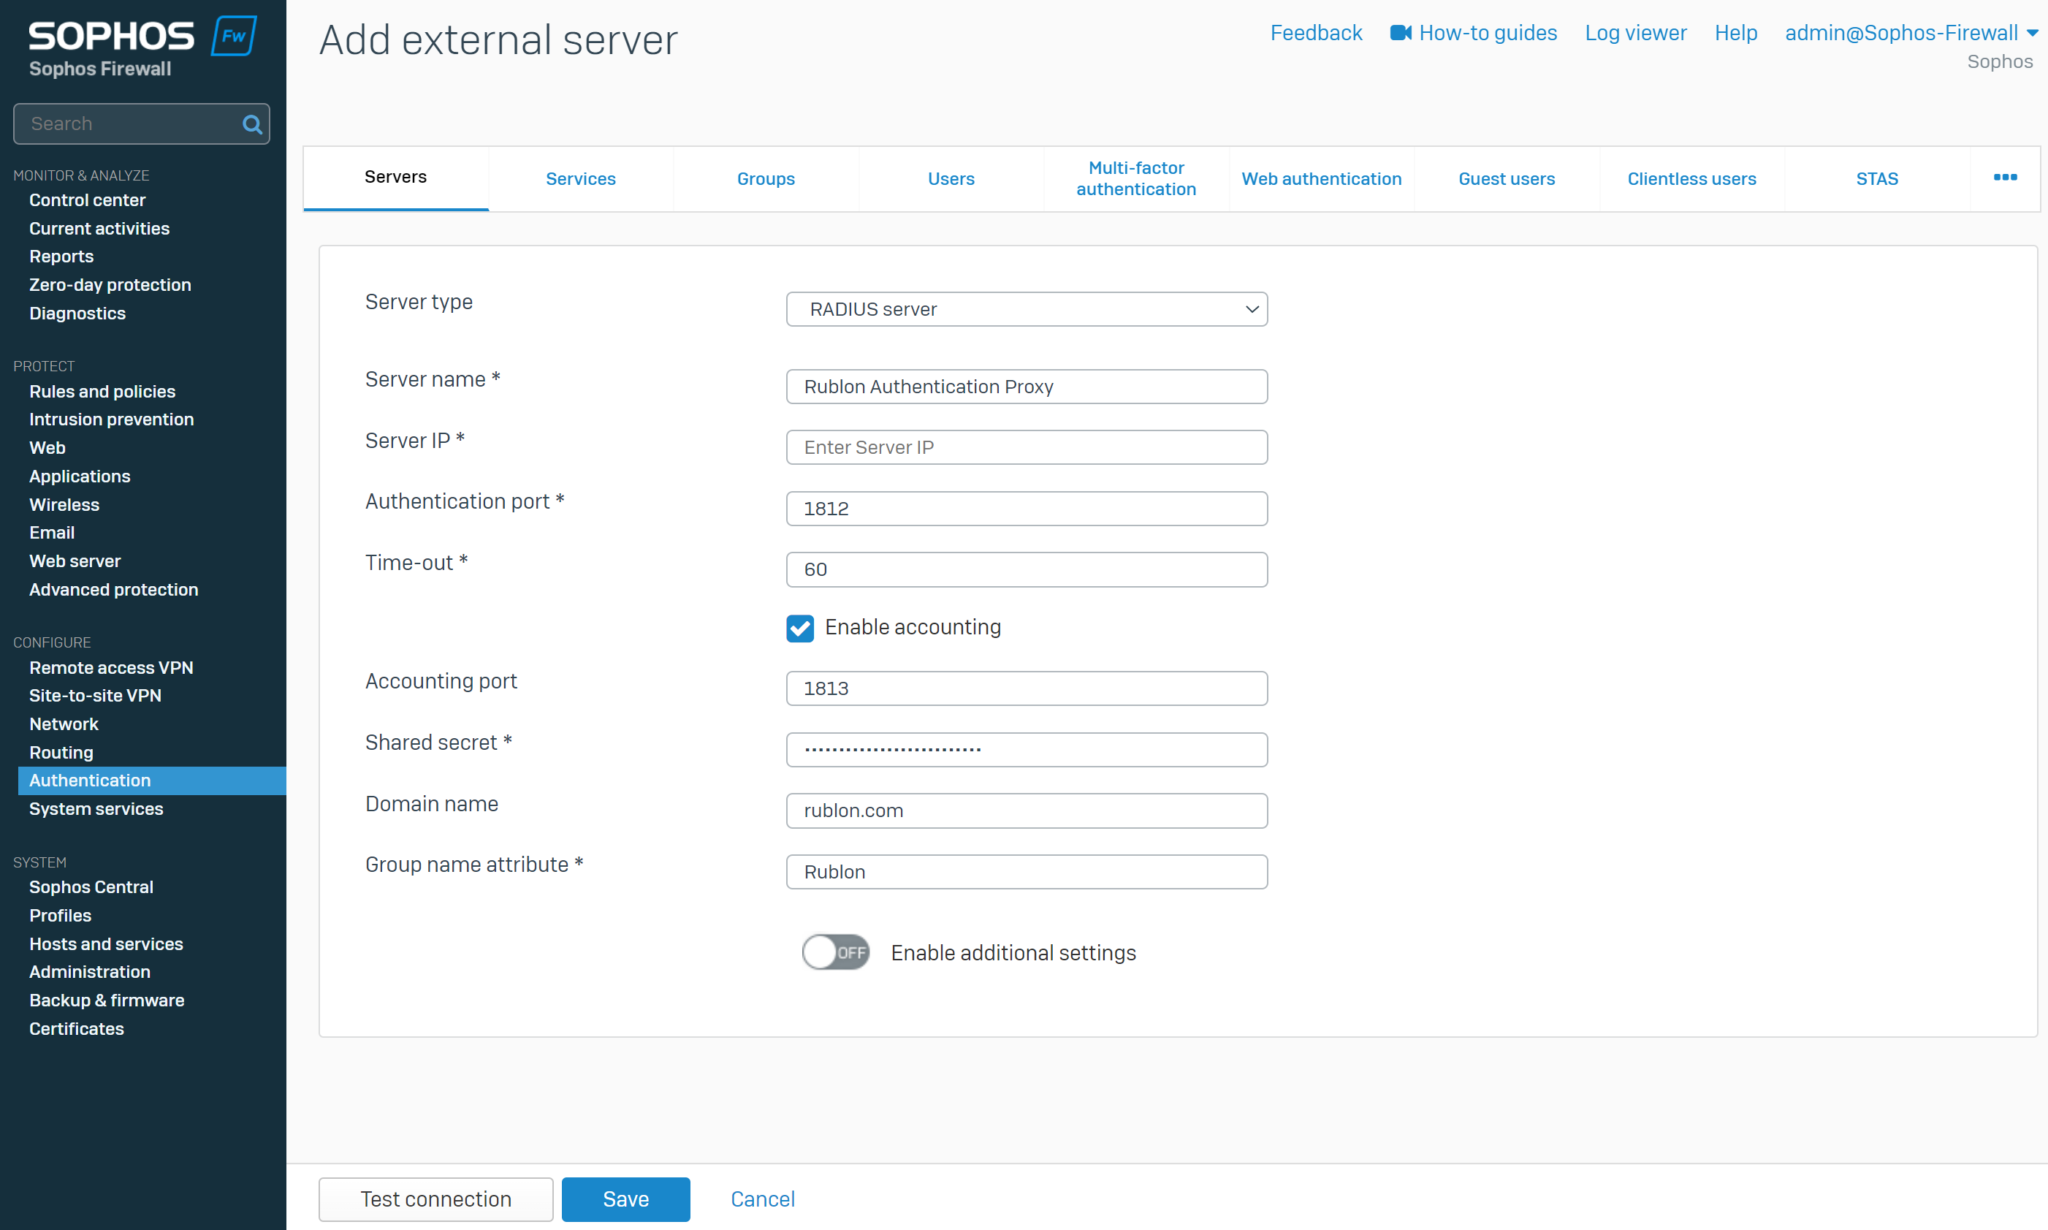
Task: Open the Multi-factor authentication tab
Action: point(1136,178)
